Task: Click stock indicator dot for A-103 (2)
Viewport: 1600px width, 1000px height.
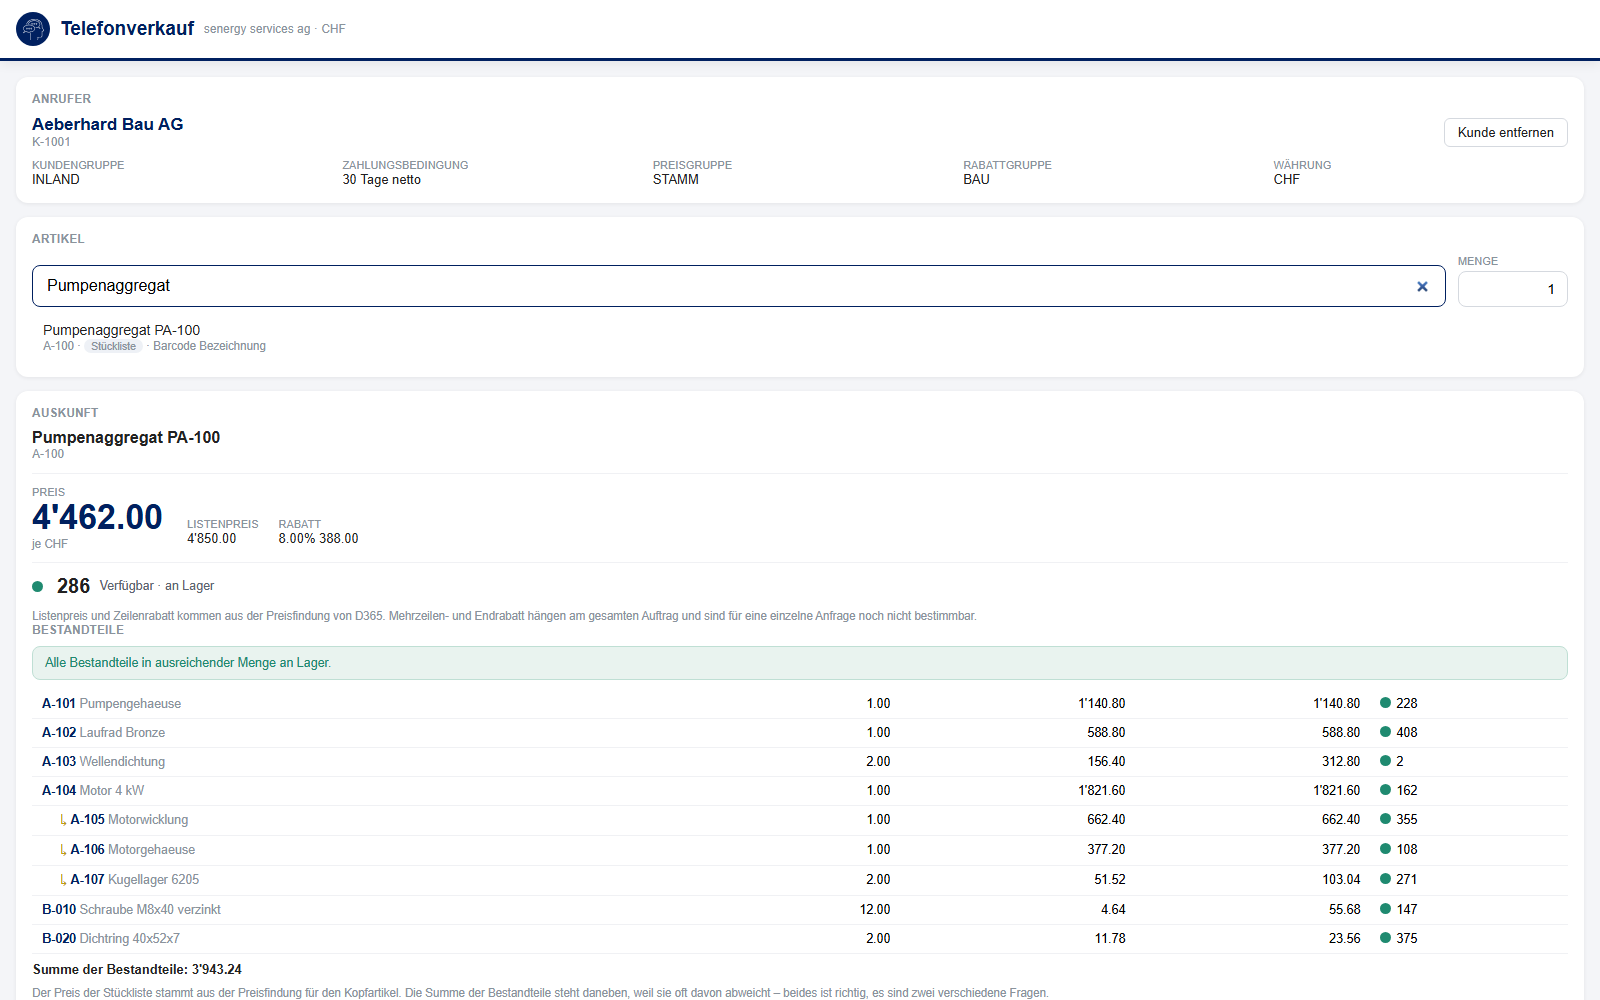Action: (1386, 761)
